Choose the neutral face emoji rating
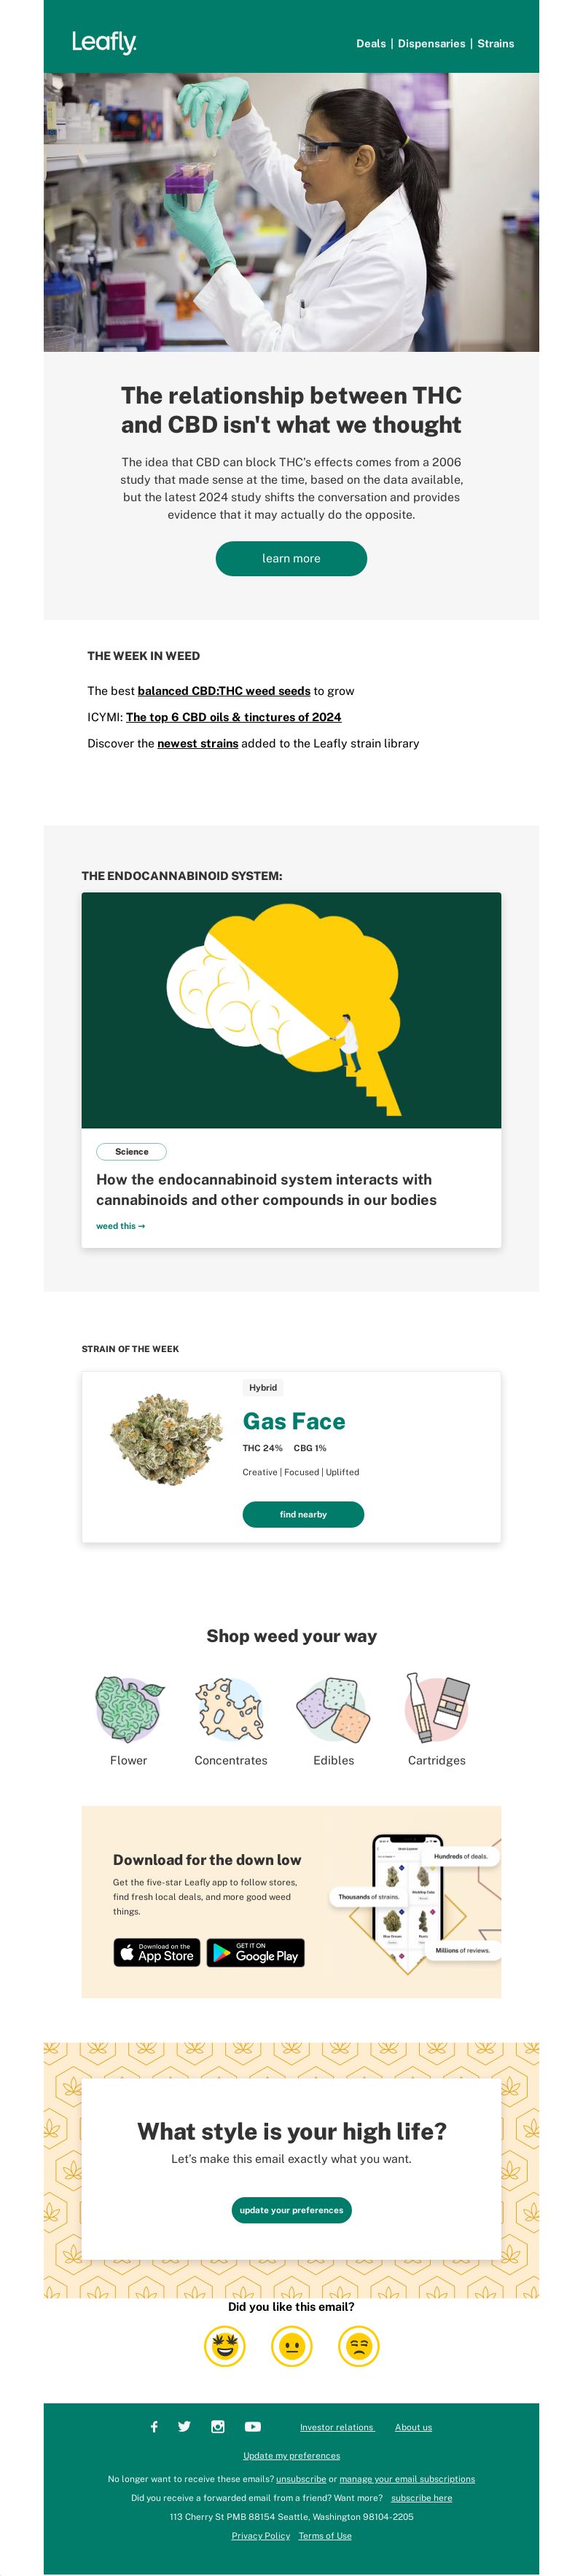The image size is (583, 2576). (x=292, y=2345)
